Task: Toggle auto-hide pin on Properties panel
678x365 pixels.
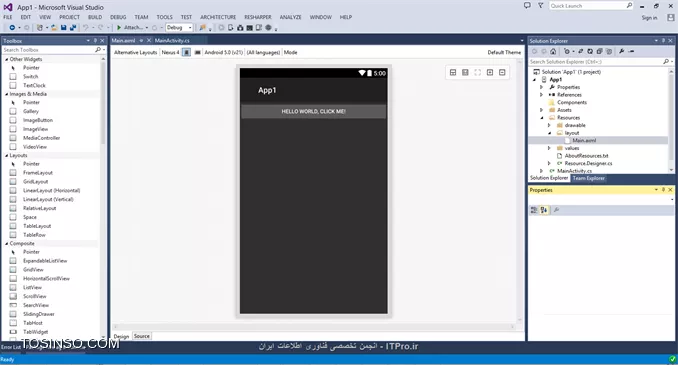Action: click(663, 190)
